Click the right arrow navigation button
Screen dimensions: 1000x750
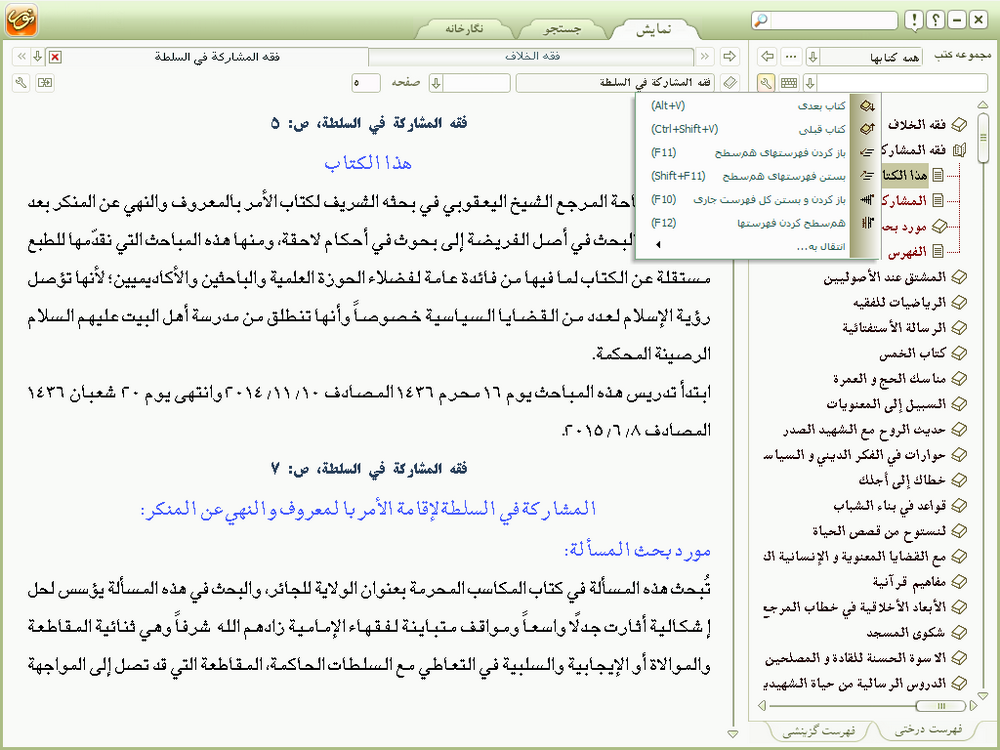[x=729, y=56]
